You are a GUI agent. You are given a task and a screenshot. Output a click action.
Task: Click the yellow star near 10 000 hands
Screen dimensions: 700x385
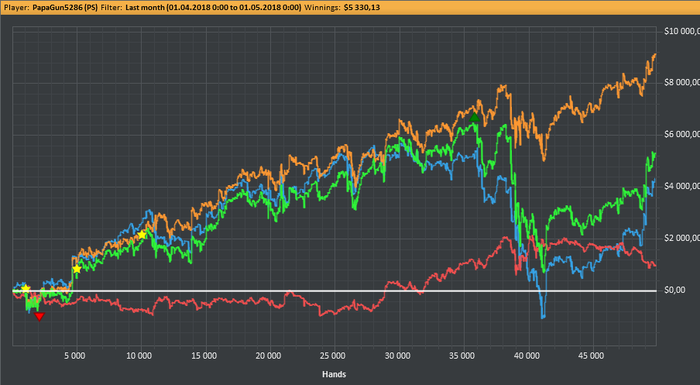142,235
